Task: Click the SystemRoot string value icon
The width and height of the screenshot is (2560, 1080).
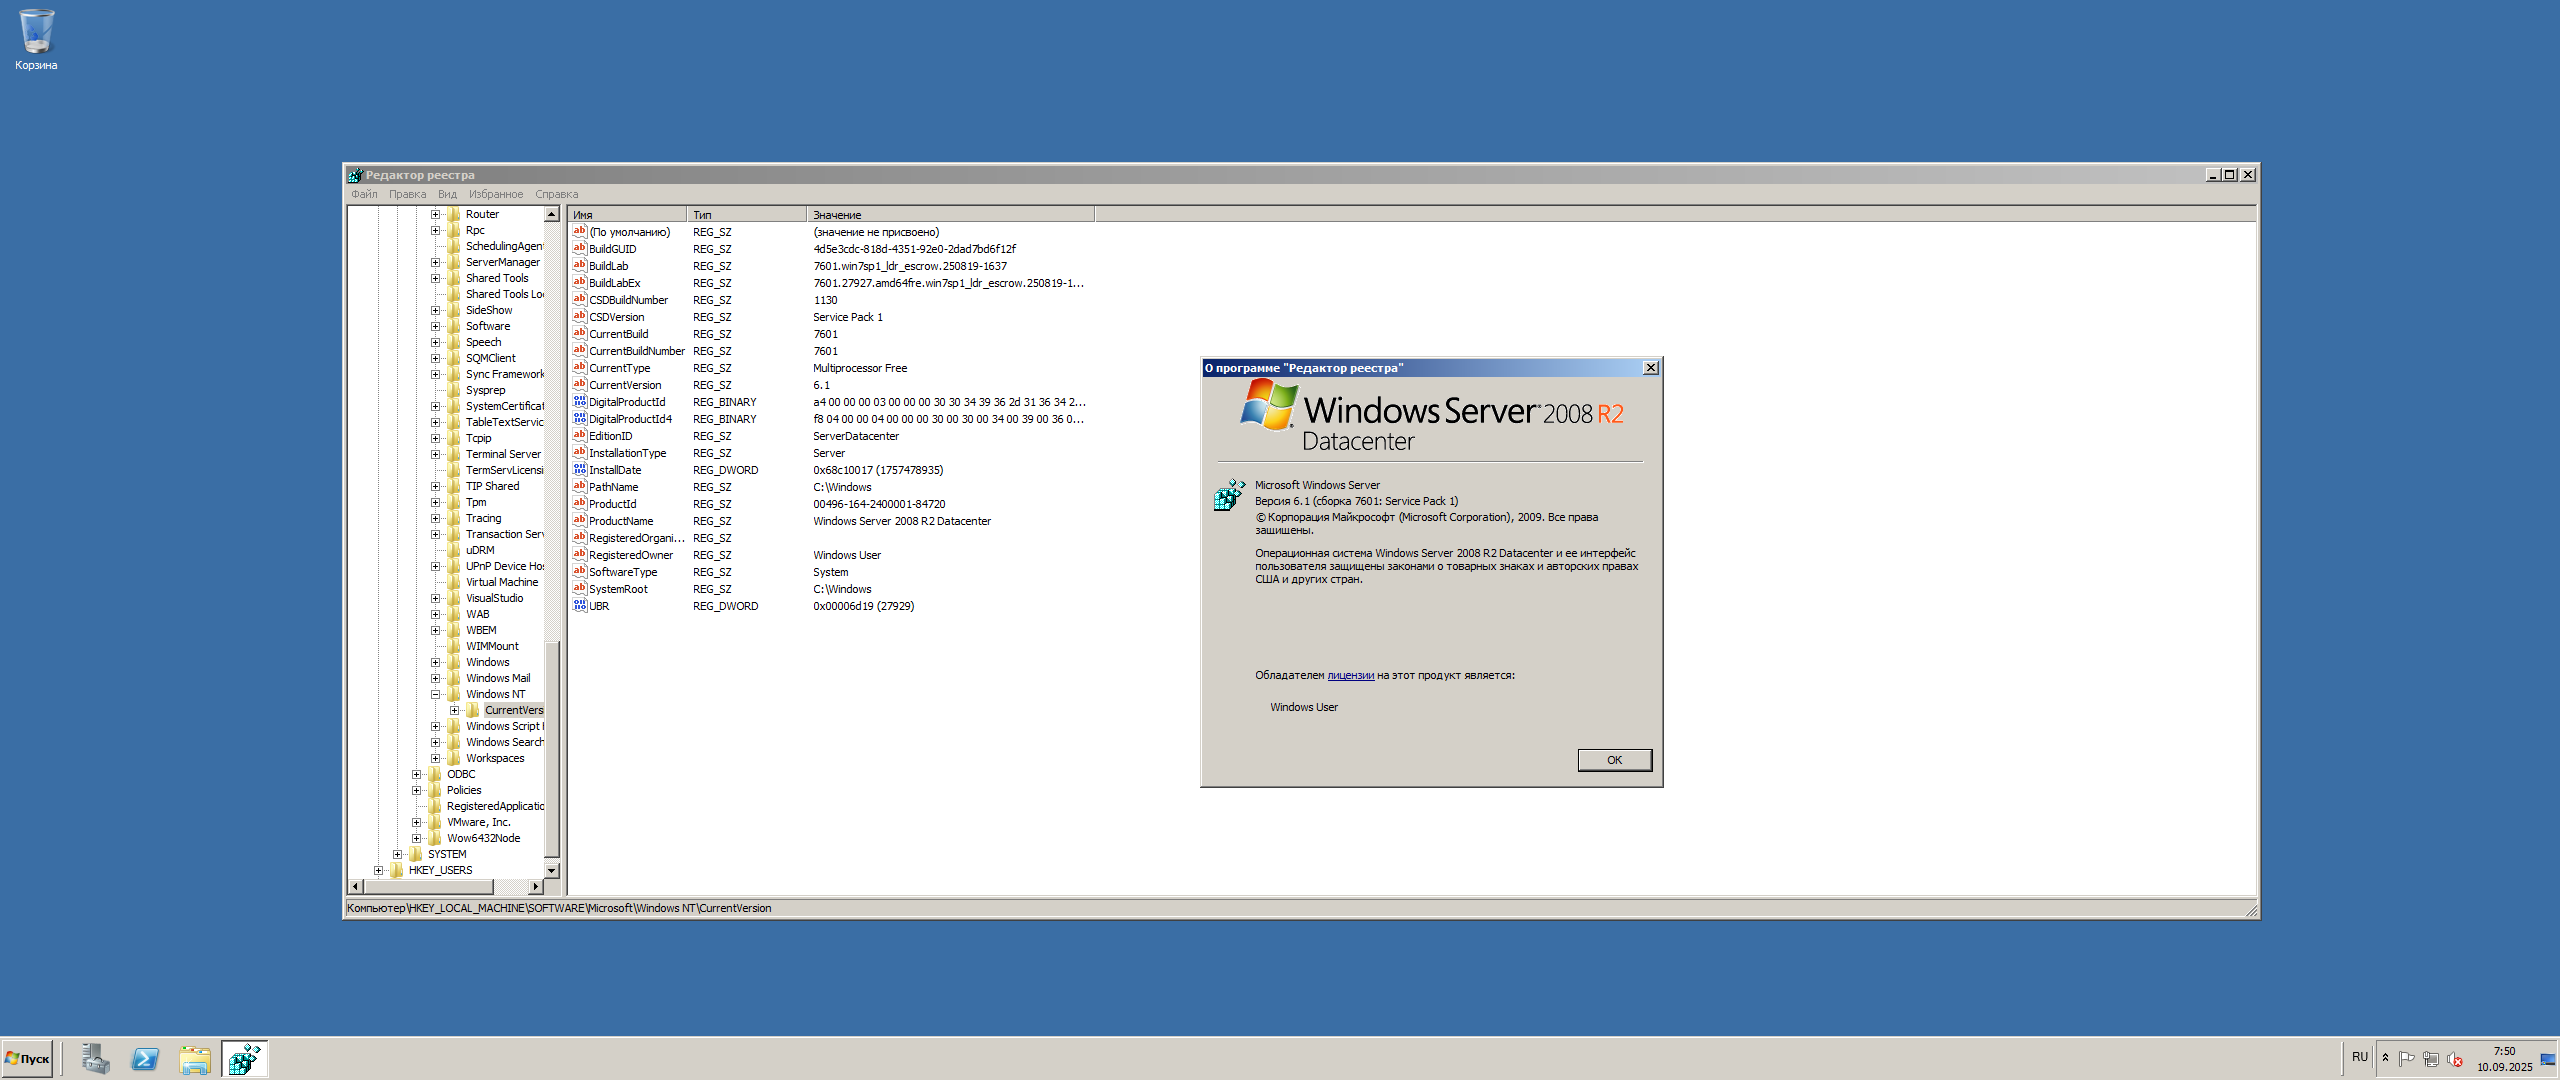Action: pos(579,589)
